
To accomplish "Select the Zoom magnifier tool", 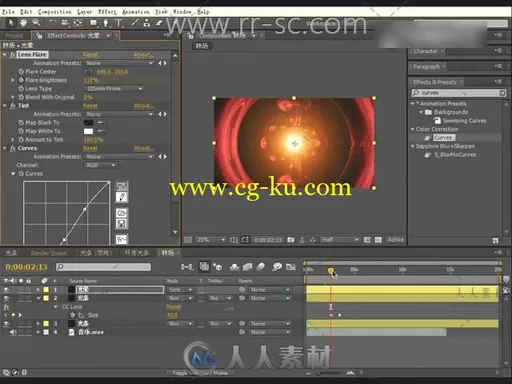I will (x=36, y=23).
